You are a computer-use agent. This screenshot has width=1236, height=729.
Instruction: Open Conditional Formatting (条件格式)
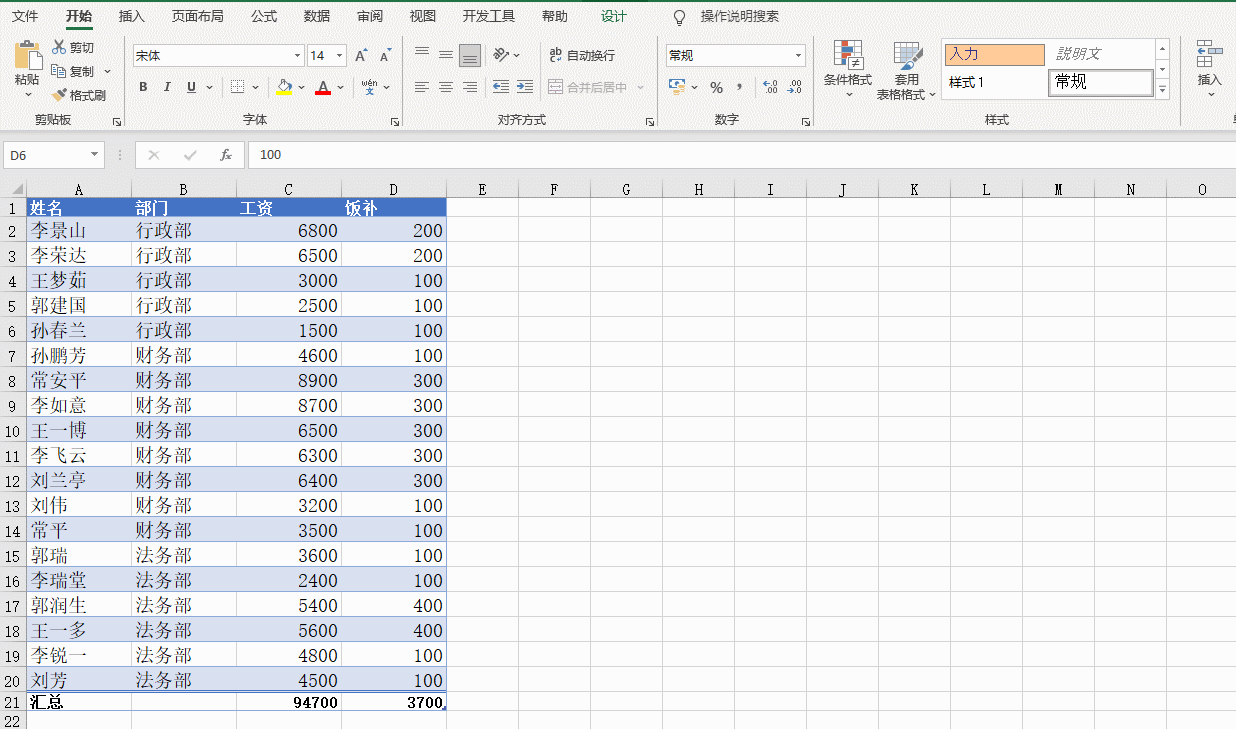tap(848, 70)
